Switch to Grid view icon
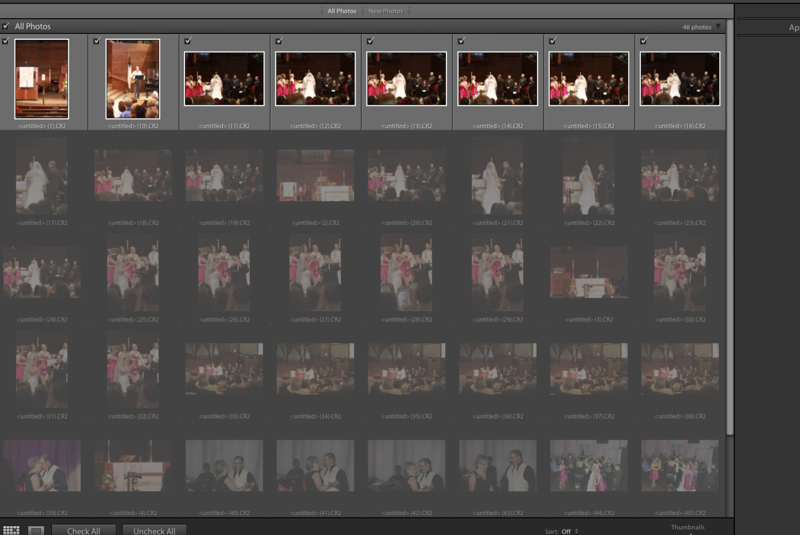This screenshot has width=800, height=535. coord(11,530)
